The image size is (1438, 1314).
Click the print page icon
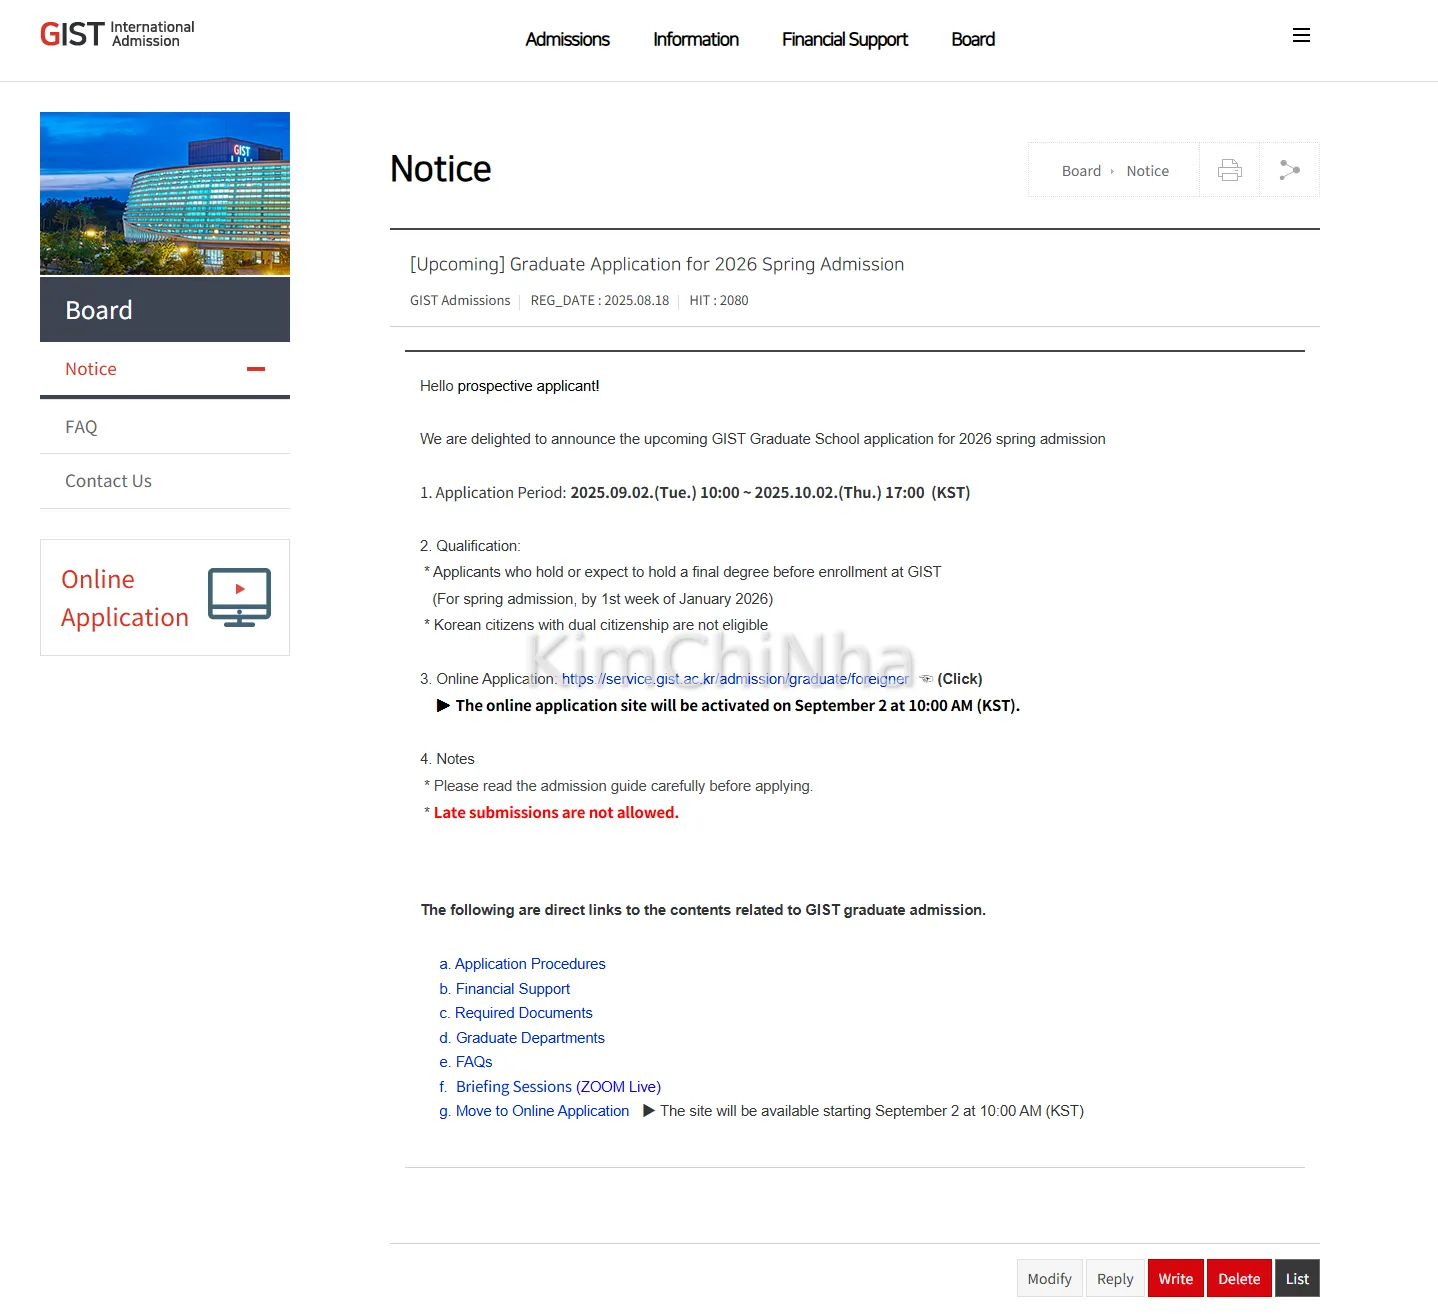[x=1229, y=170]
